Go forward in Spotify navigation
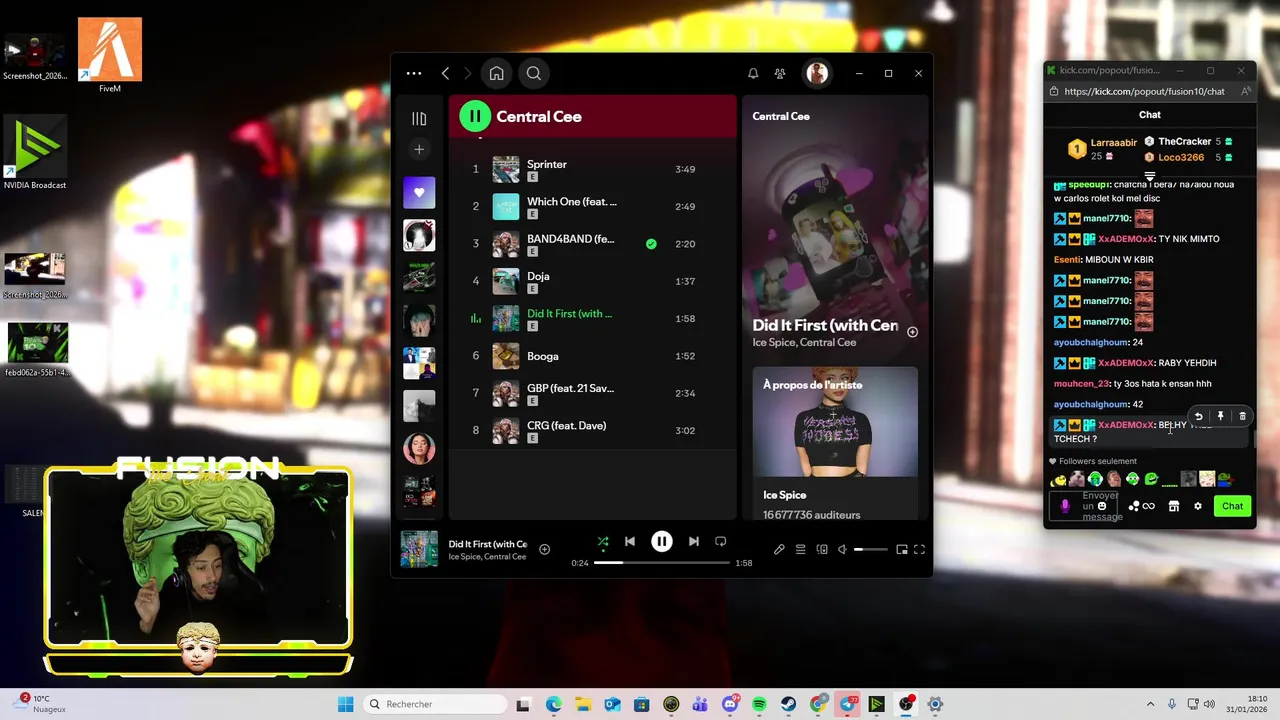 467,73
